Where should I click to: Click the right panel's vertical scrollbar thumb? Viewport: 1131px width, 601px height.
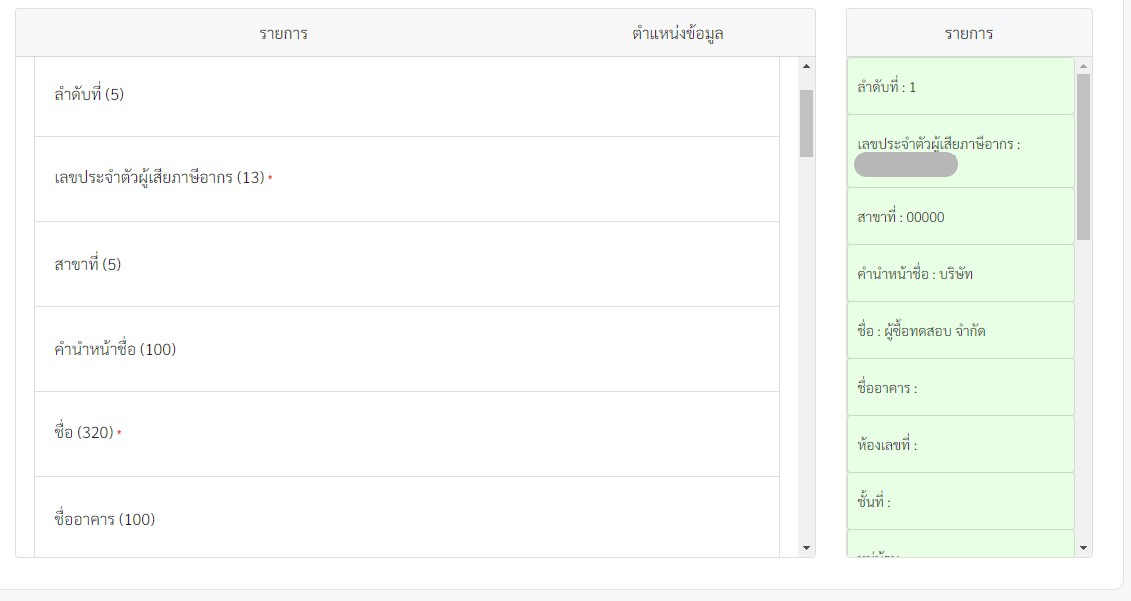(x=1083, y=156)
